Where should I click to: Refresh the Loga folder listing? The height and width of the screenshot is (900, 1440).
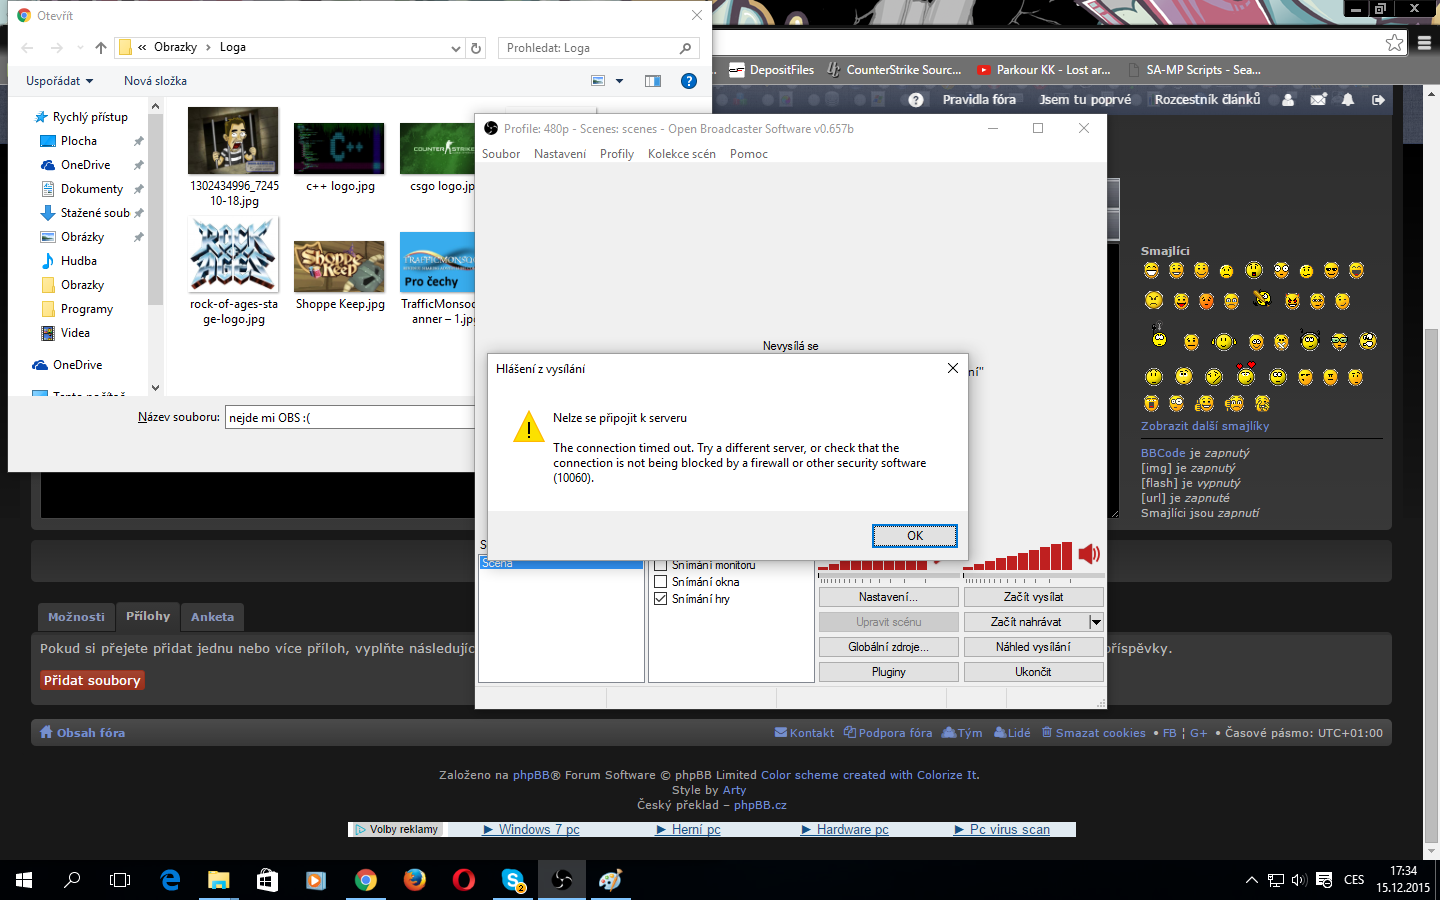coord(476,48)
